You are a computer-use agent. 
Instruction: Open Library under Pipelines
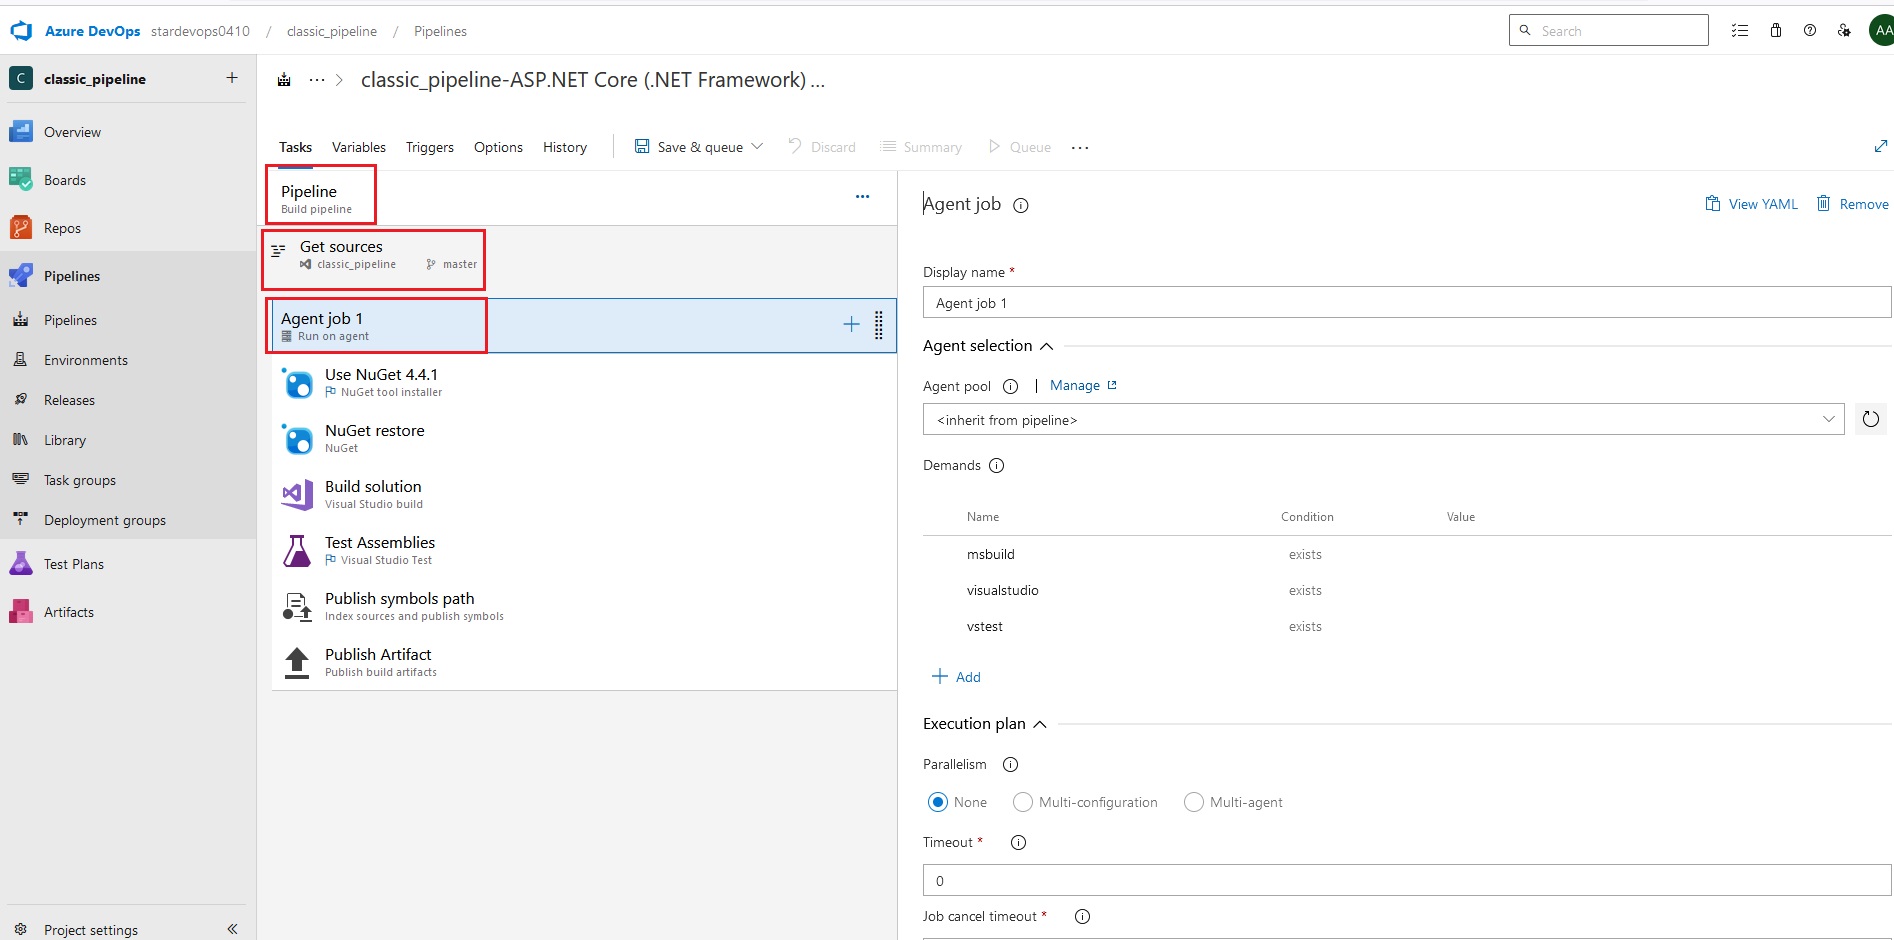click(65, 440)
